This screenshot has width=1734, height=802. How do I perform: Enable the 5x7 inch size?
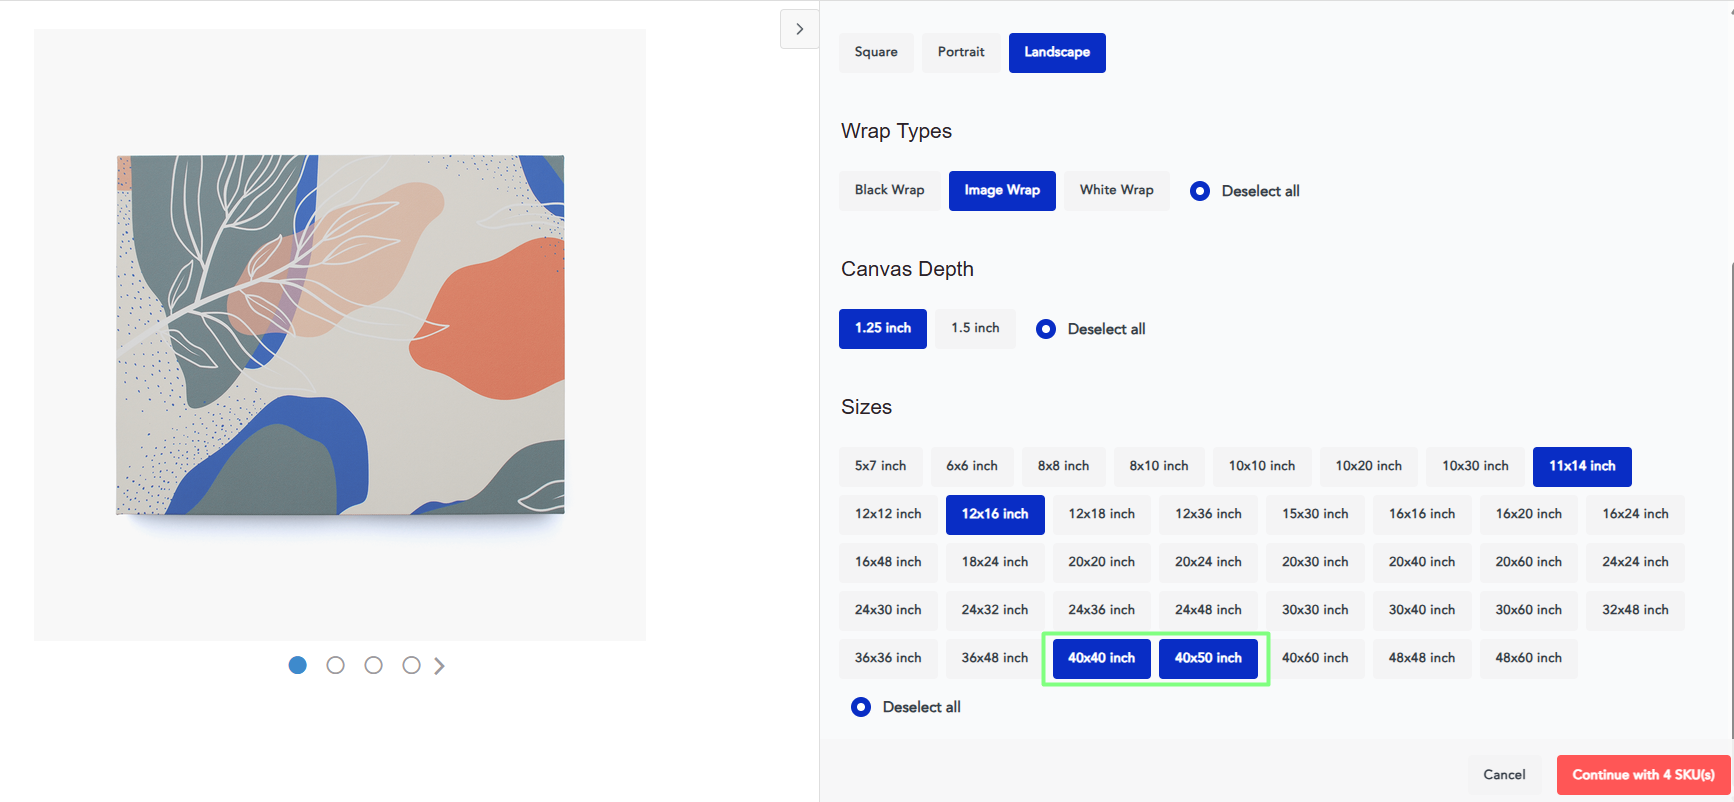coord(880,466)
